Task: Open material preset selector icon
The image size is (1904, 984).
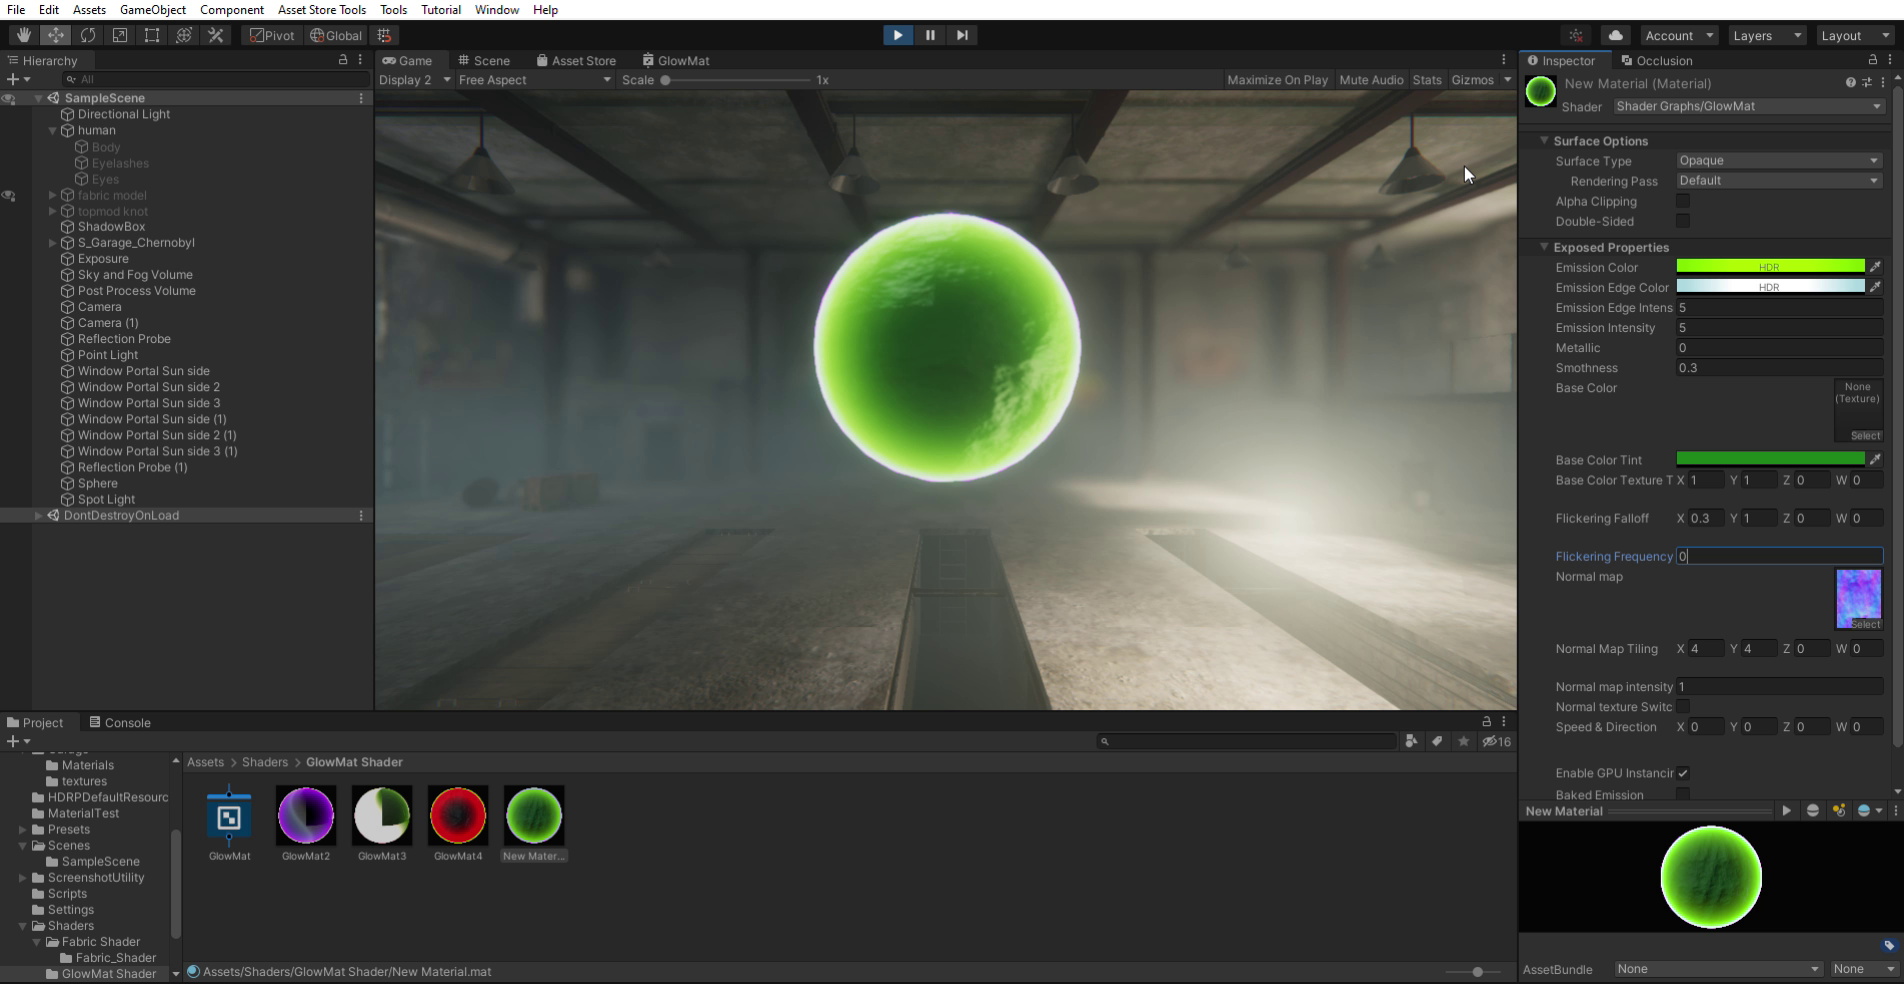Action: point(1866,83)
